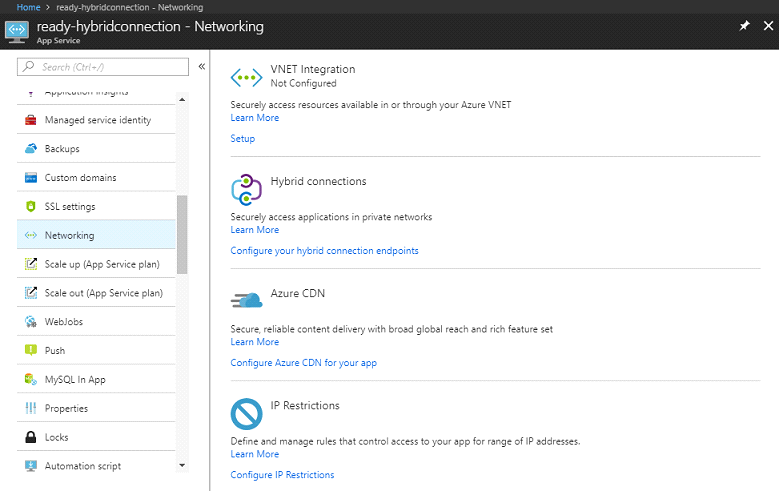The height and width of the screenshot is (491, 779).
Task: Click the sidebar scrollbar thumb
Action: (x=182, y=235)
